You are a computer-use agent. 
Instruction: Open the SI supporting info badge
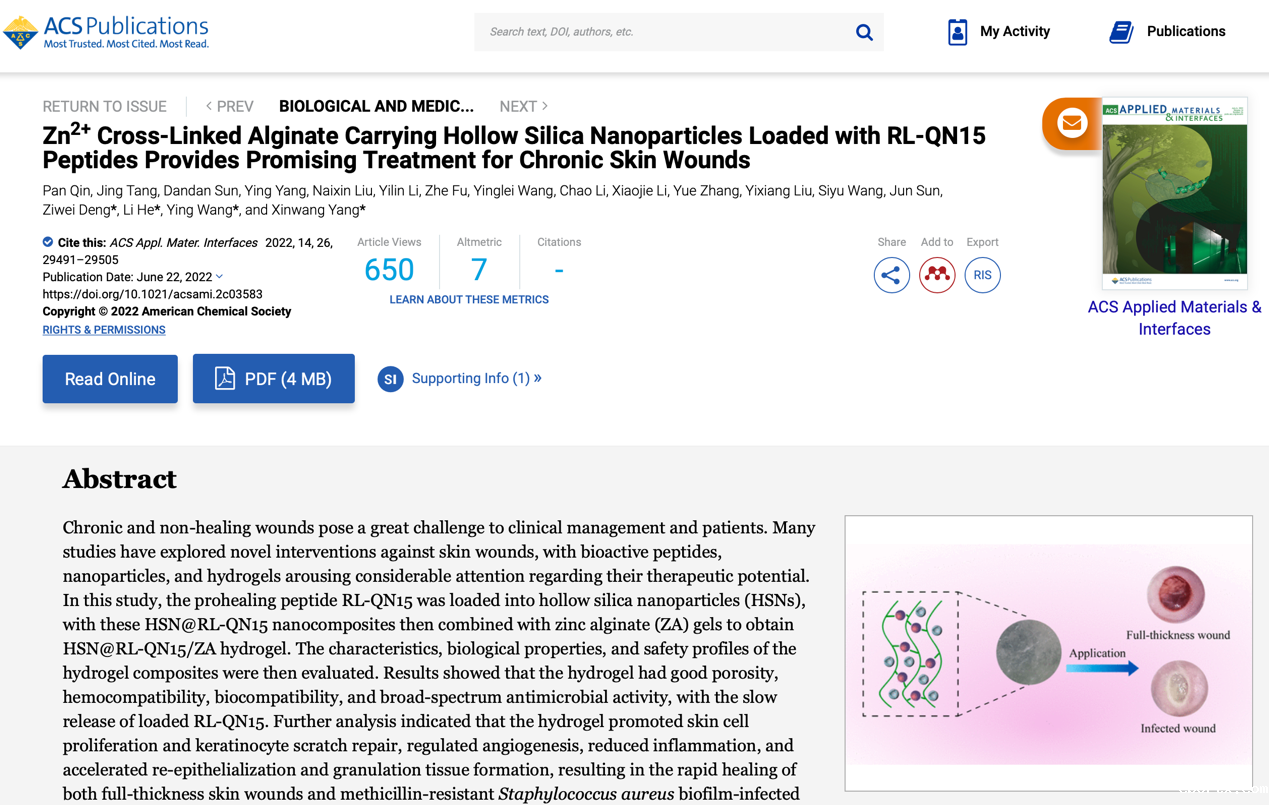coord(390,379)
